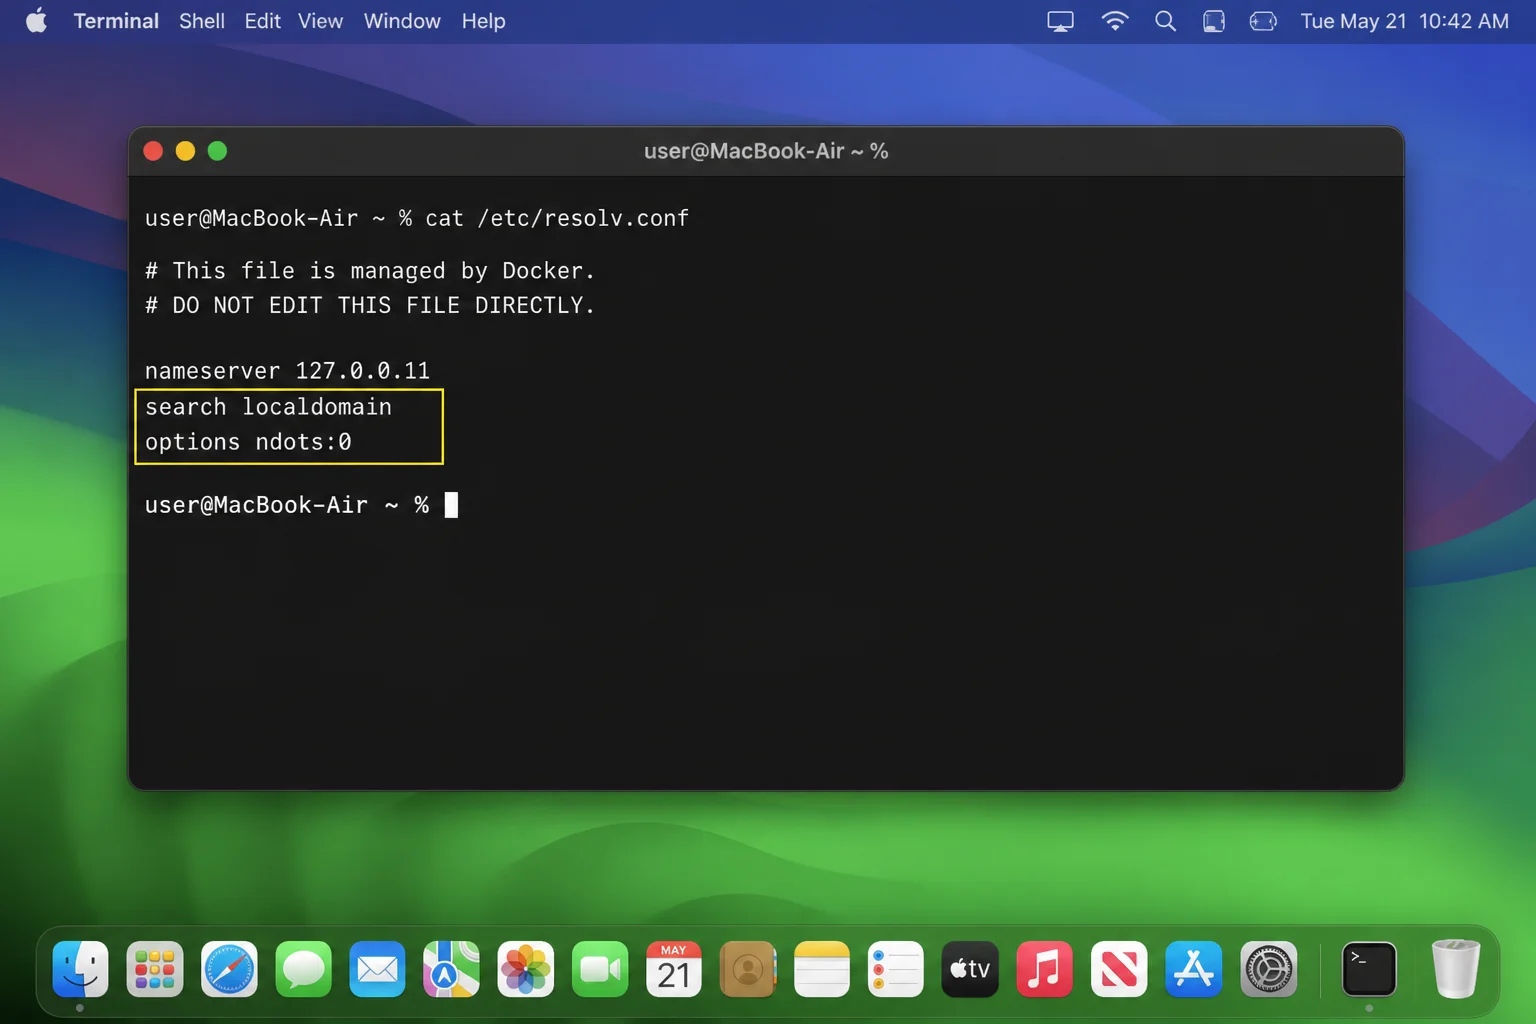Image resolution: width=1536 pixels, height=1024 pixels.
Task: Click the battery status icon
Action: (1263, 21)
